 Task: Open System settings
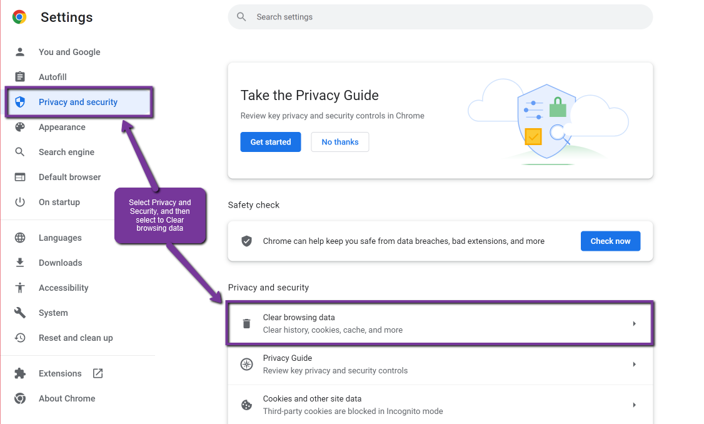pyautogui.click(x=53, y=313)
